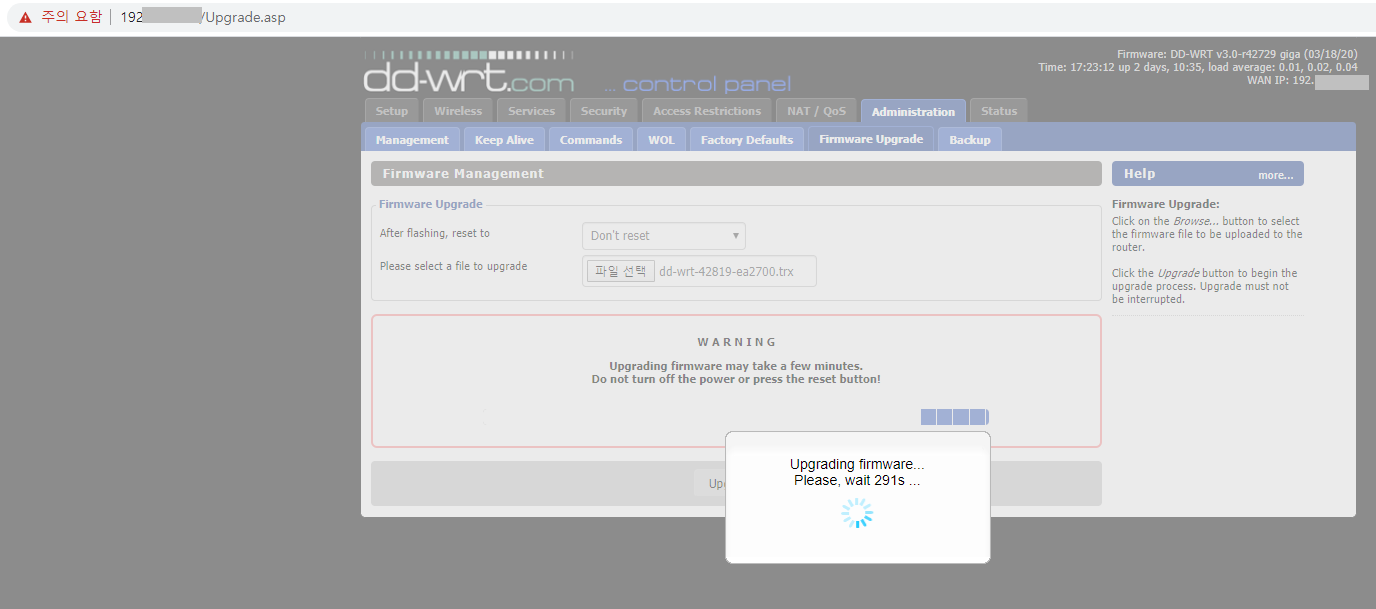Click the 주의 요함 security label
Image resolution: width=1376 pixels, height=609 pixels.
click(x=71, y=17)
